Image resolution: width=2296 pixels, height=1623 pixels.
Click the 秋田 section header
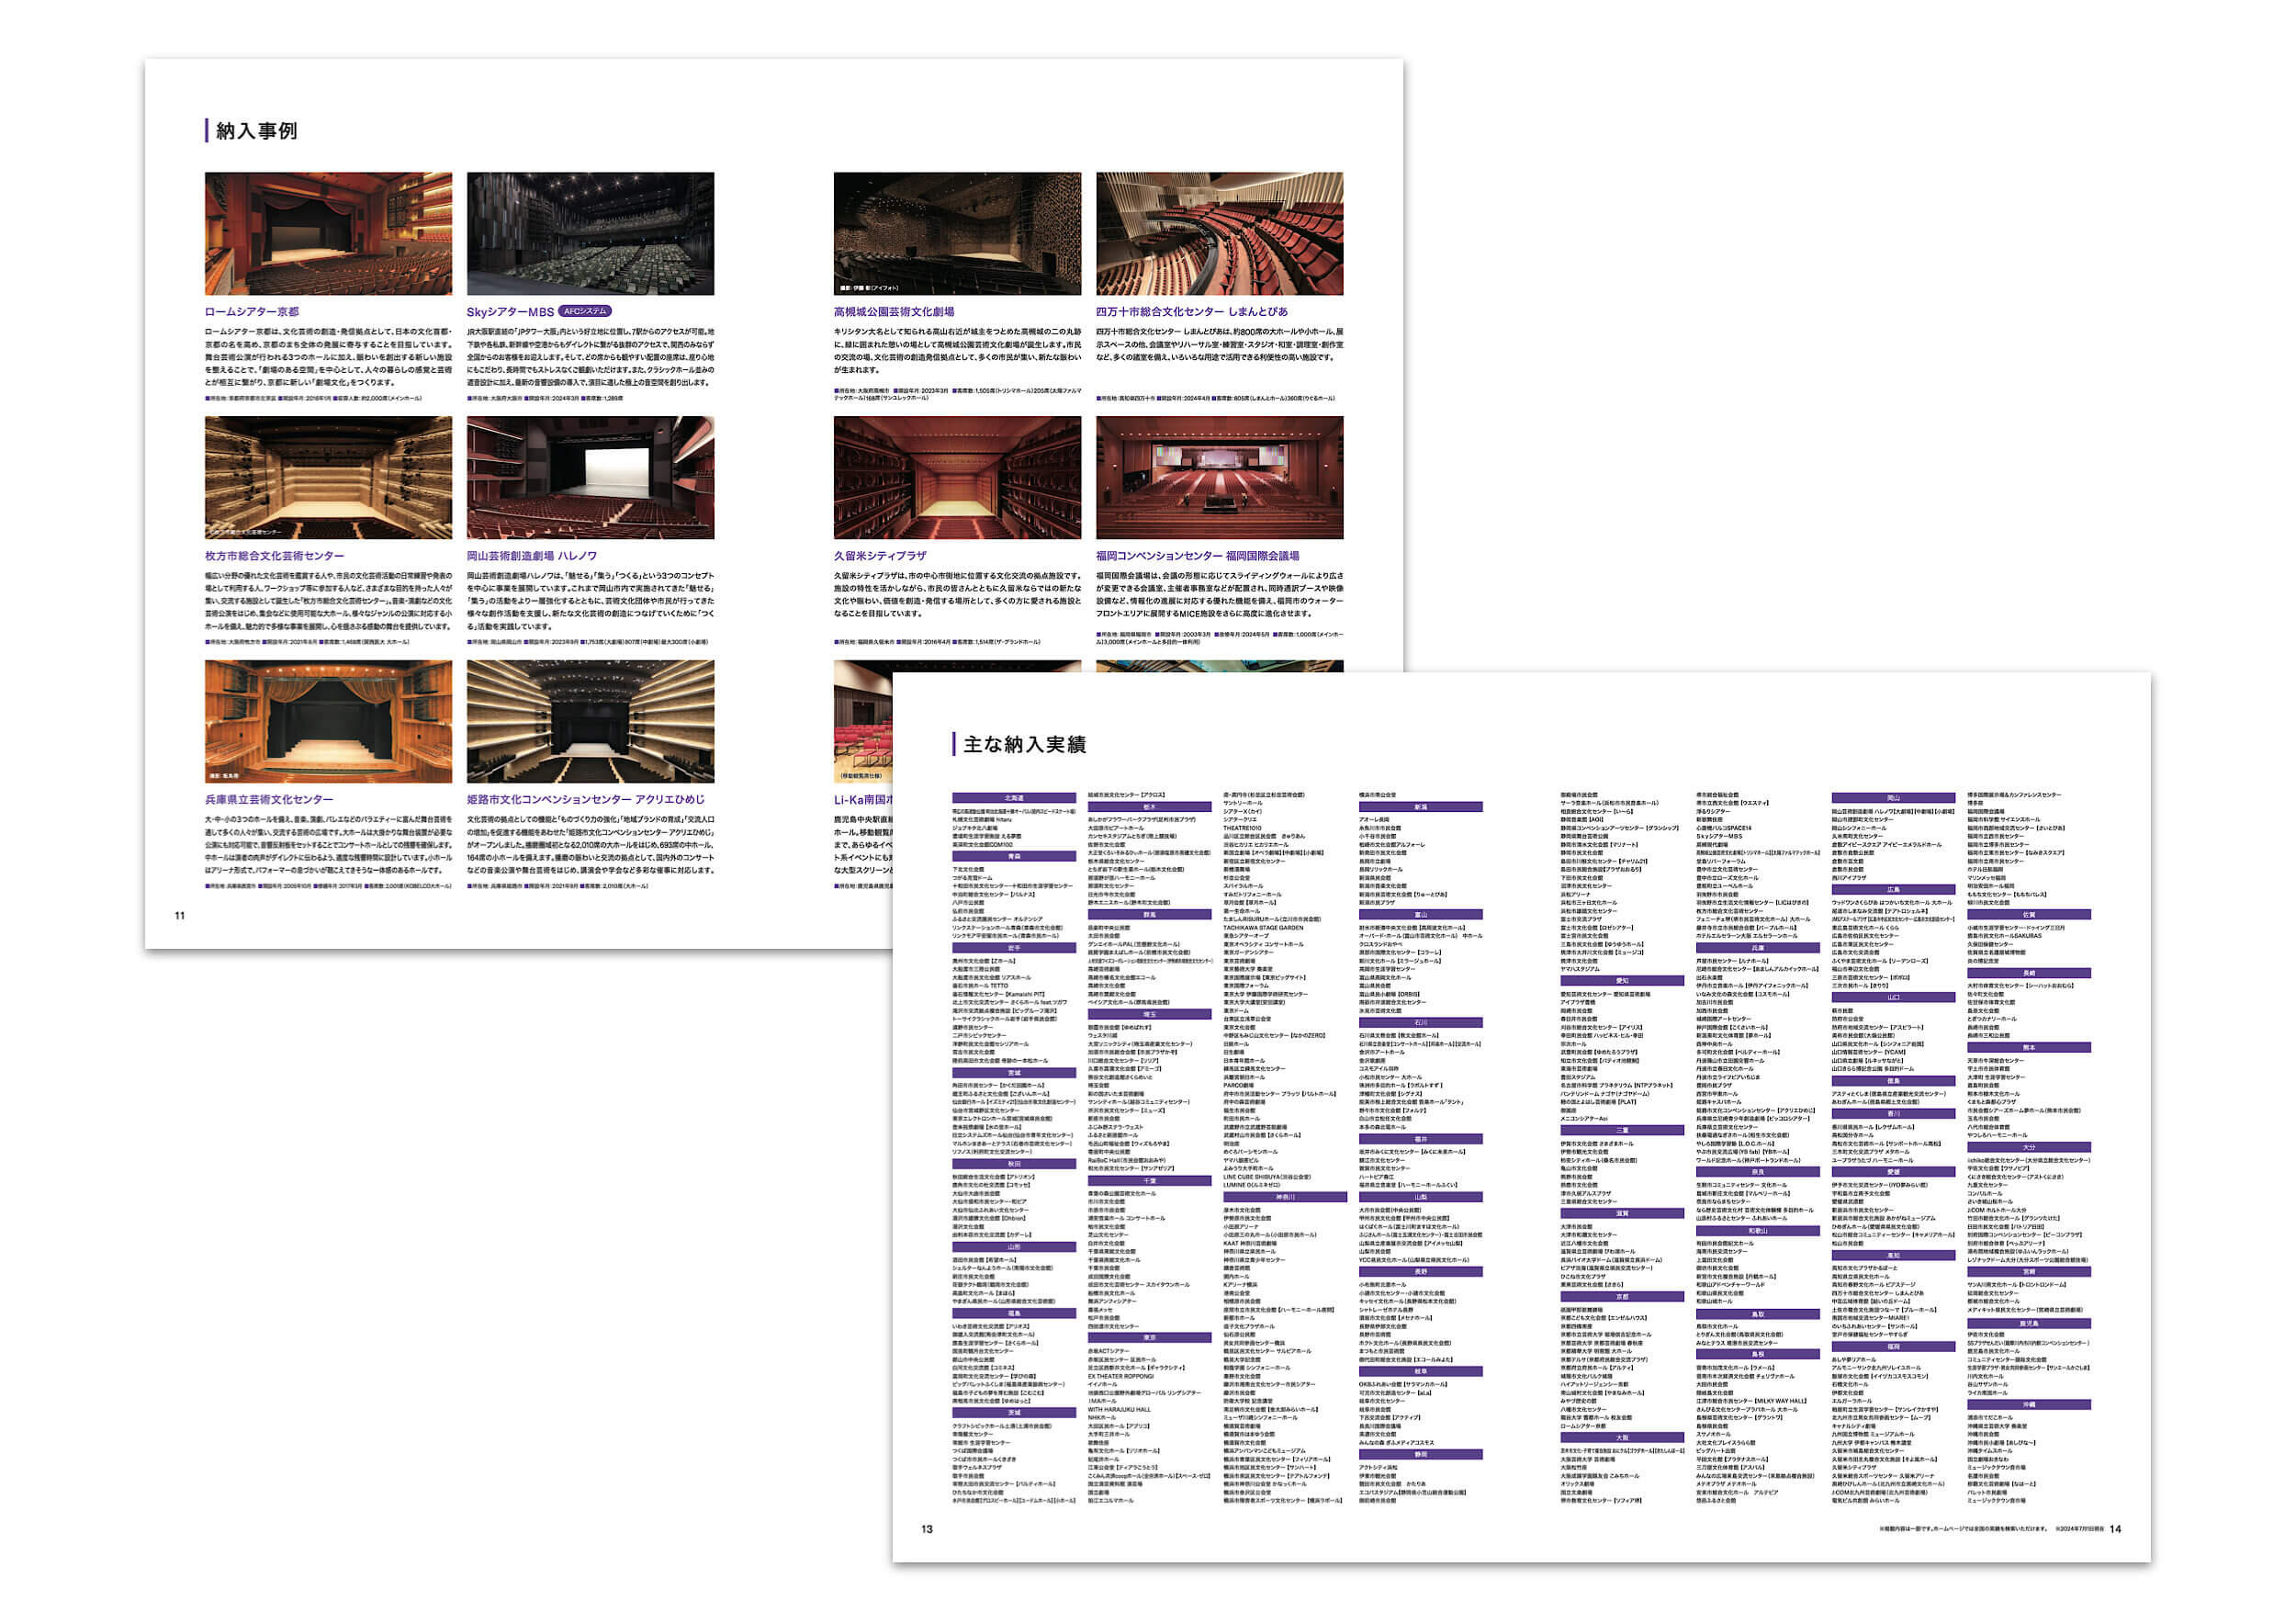pyautogui.click(x=1014, y=1164)
